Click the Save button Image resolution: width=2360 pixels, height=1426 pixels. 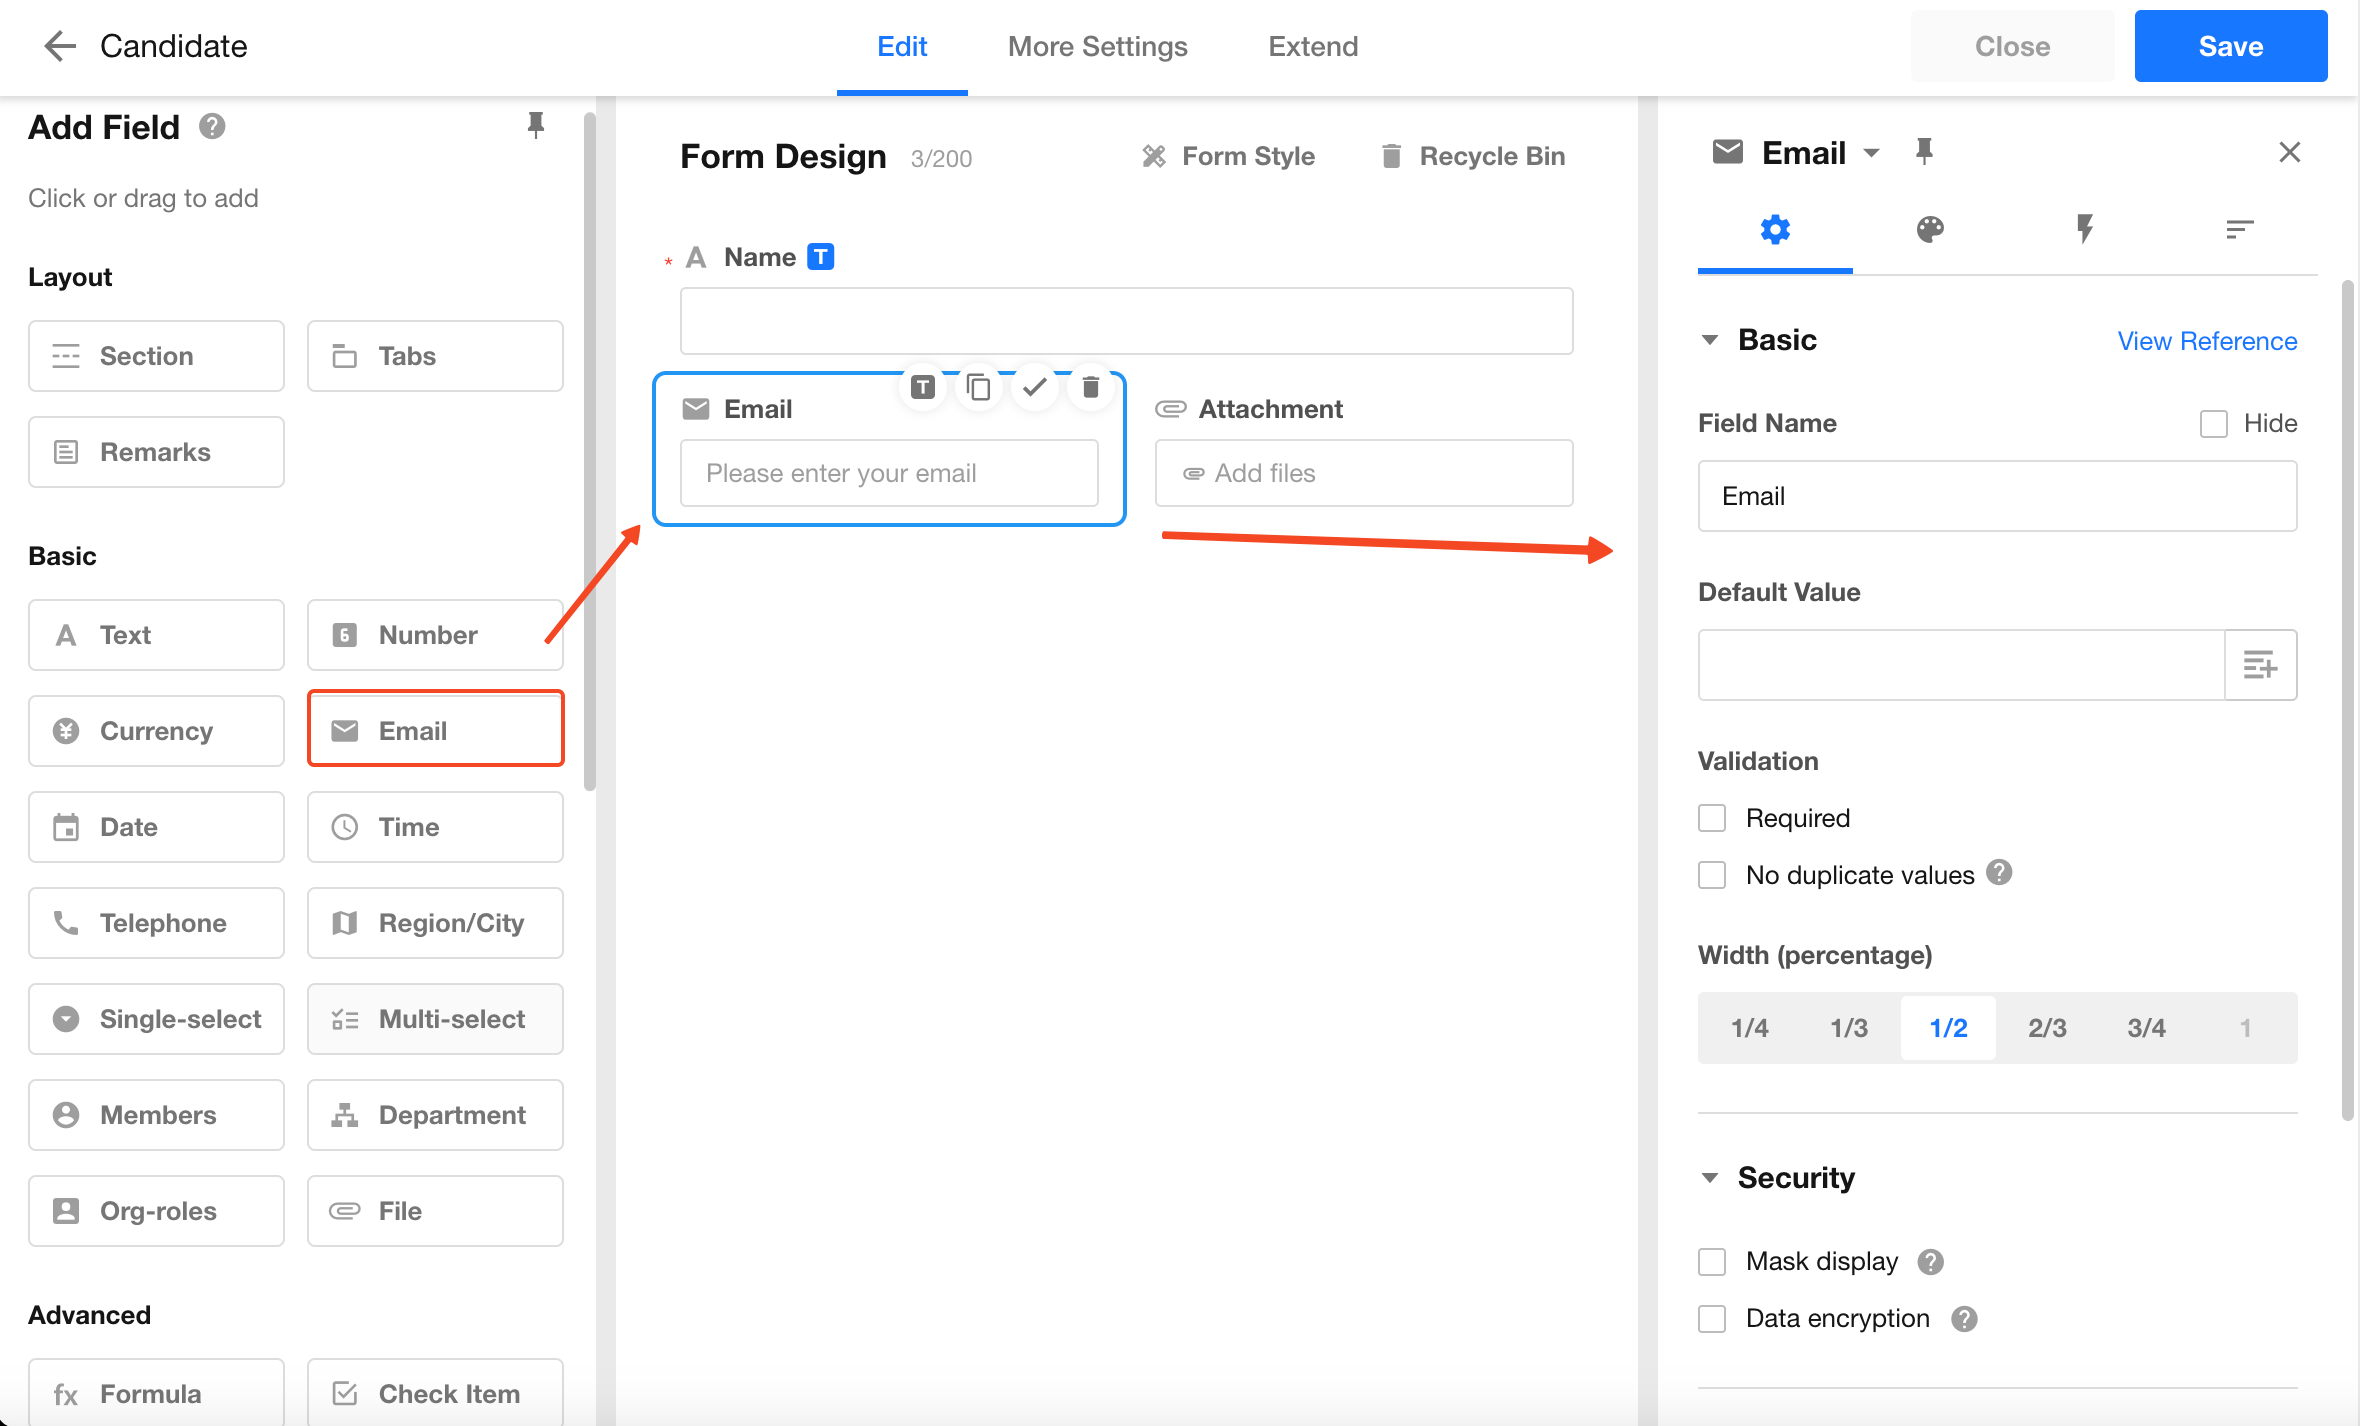[x=2230, y=46]
